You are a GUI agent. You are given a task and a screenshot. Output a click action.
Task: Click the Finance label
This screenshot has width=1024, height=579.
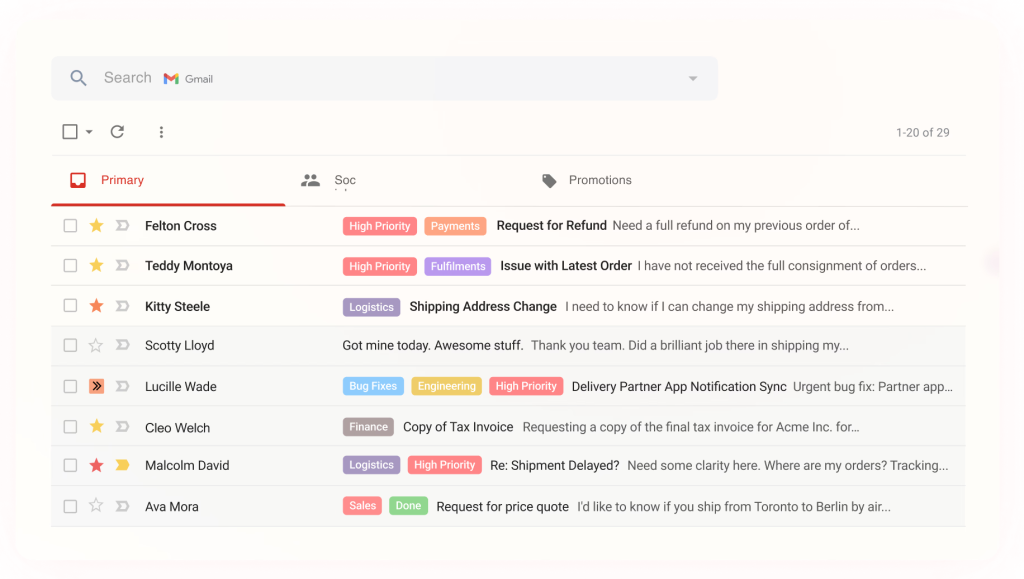tap(368, 427)
